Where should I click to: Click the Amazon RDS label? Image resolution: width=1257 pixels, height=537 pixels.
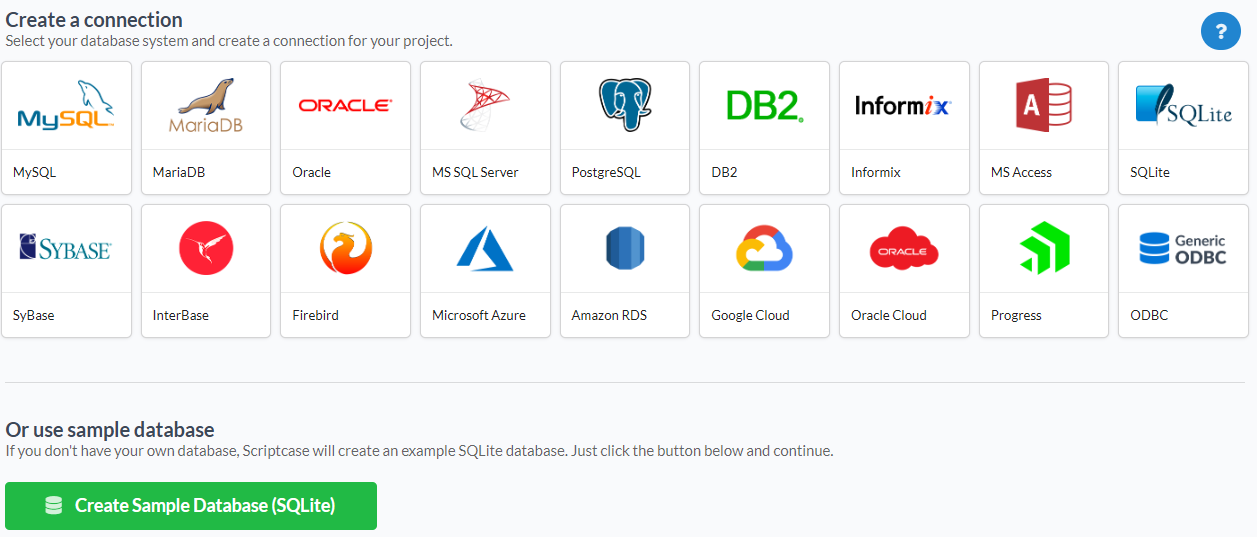click(609, 315)
